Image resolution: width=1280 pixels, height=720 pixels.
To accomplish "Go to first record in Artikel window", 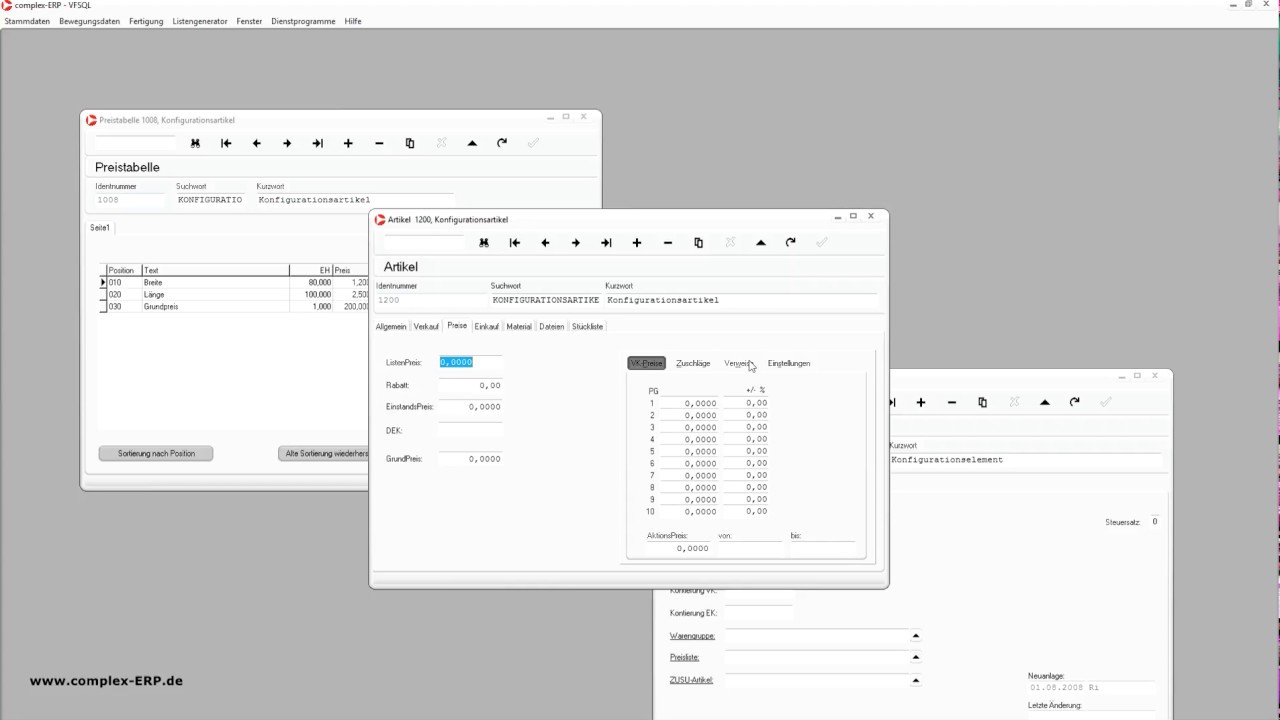I will click(x=515, y=243).
